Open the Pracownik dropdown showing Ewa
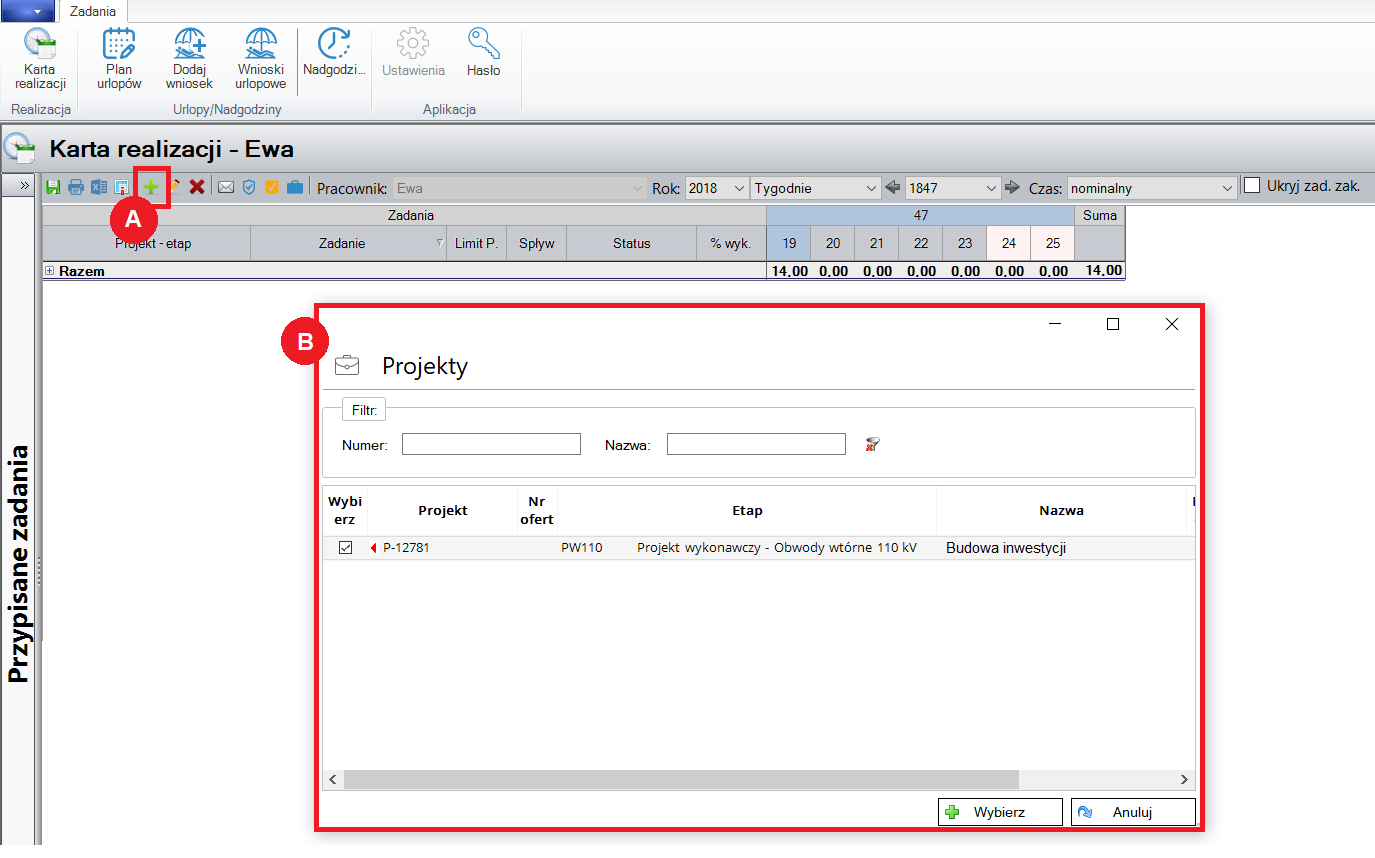This screenshot has height=858, width=1375. pyautogui.click(x=520, y=188)
